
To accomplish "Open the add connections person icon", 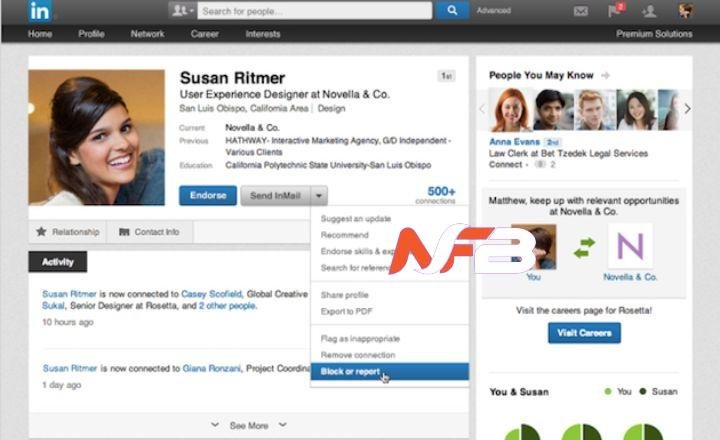I will [649, 11].
